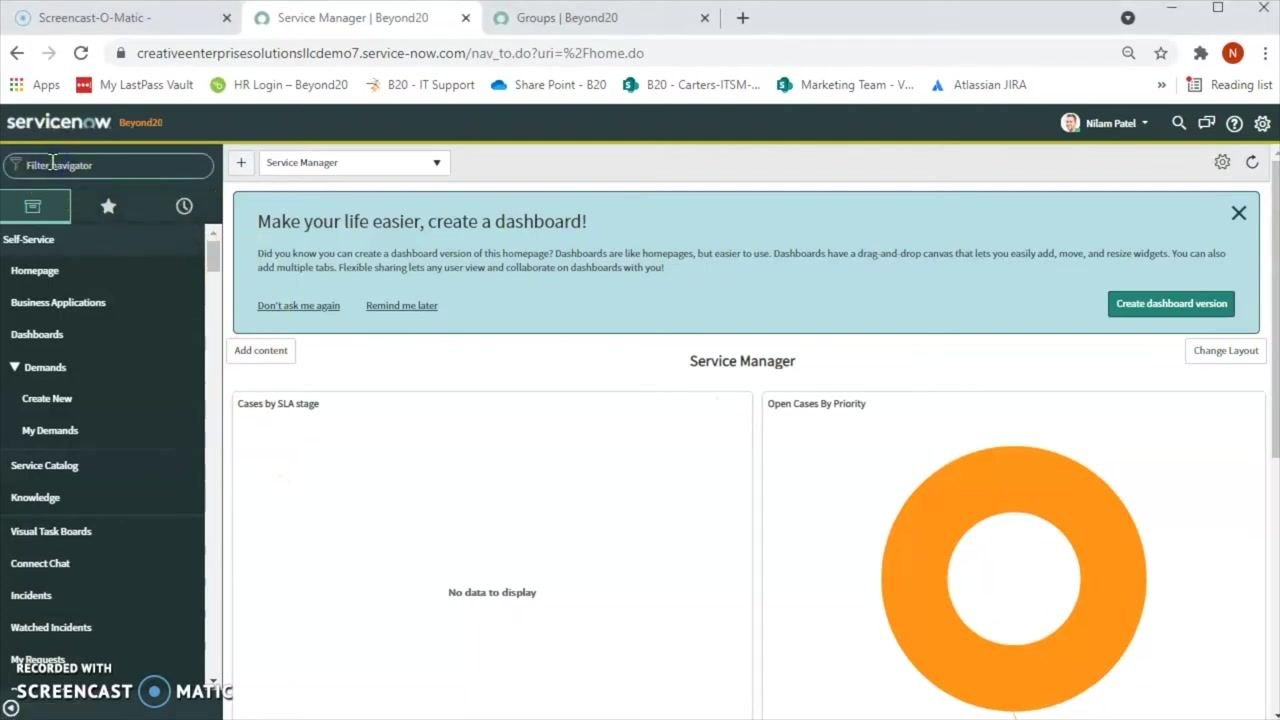1280x720 pixels.
Task: Click Create dashboard version button
Action: click(x=1171, y=304)
